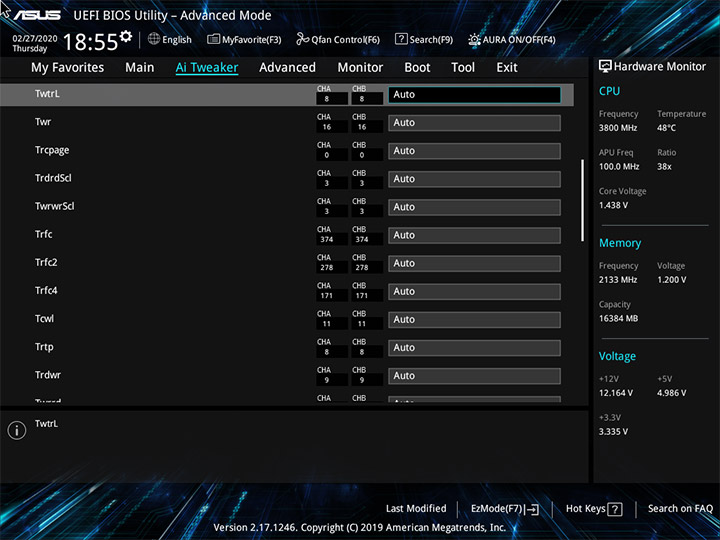Open MyFavorite(F3) folder icon
Viewport: 720px width, 540px height.
coord(213,39)
